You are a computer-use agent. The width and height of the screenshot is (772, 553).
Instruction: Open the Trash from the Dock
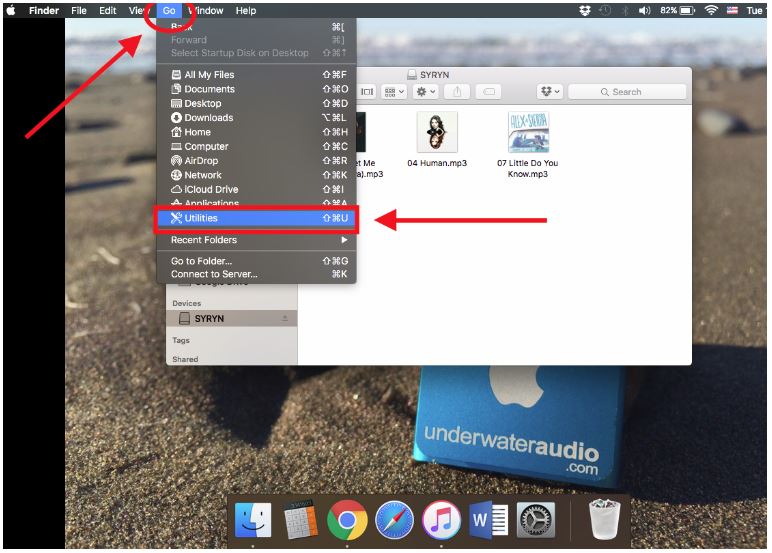(x=605, y=519)
